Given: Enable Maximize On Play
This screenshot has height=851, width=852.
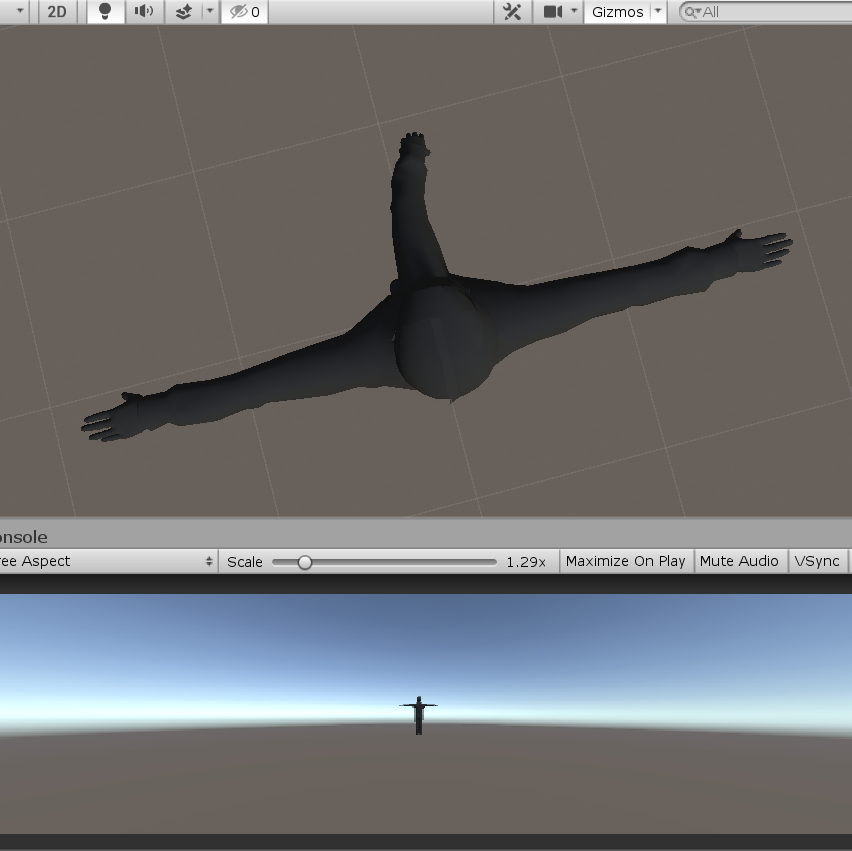Looking at the screenshot, I should pyautogui.click(x=625, y=561).
